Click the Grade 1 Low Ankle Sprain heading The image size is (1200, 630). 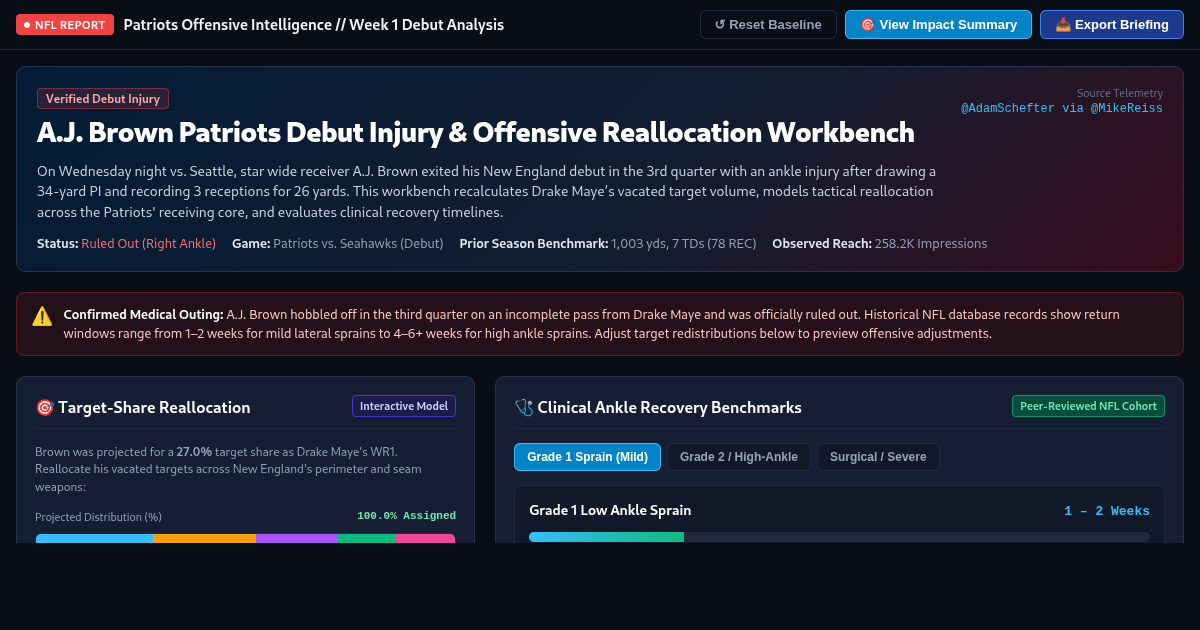(x=610, y=510)
